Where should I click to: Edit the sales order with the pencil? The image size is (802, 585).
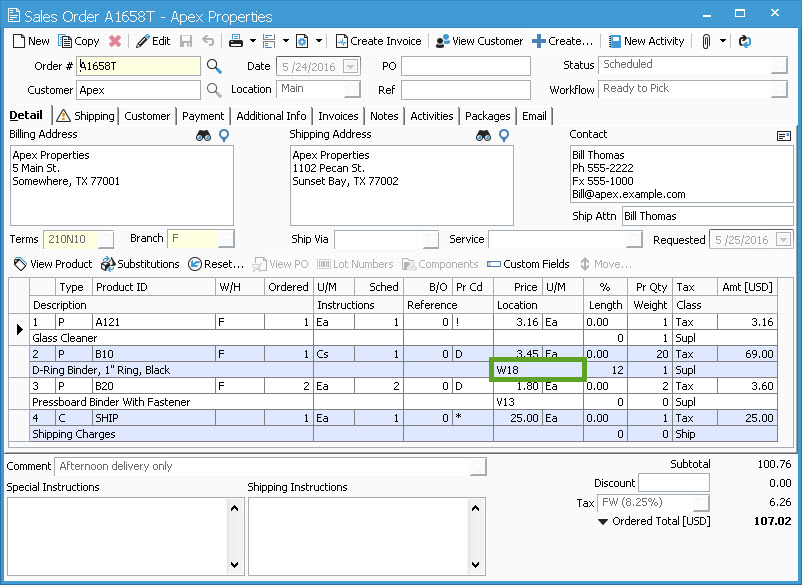[x=153, y=41]
